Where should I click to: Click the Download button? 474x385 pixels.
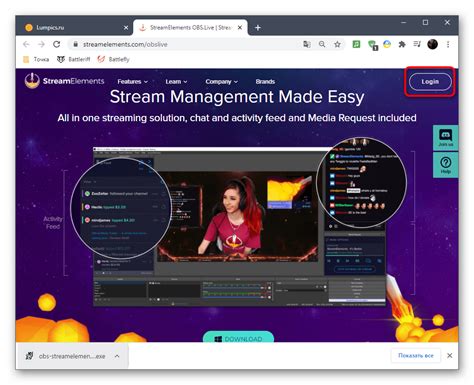tap(238, 337)
